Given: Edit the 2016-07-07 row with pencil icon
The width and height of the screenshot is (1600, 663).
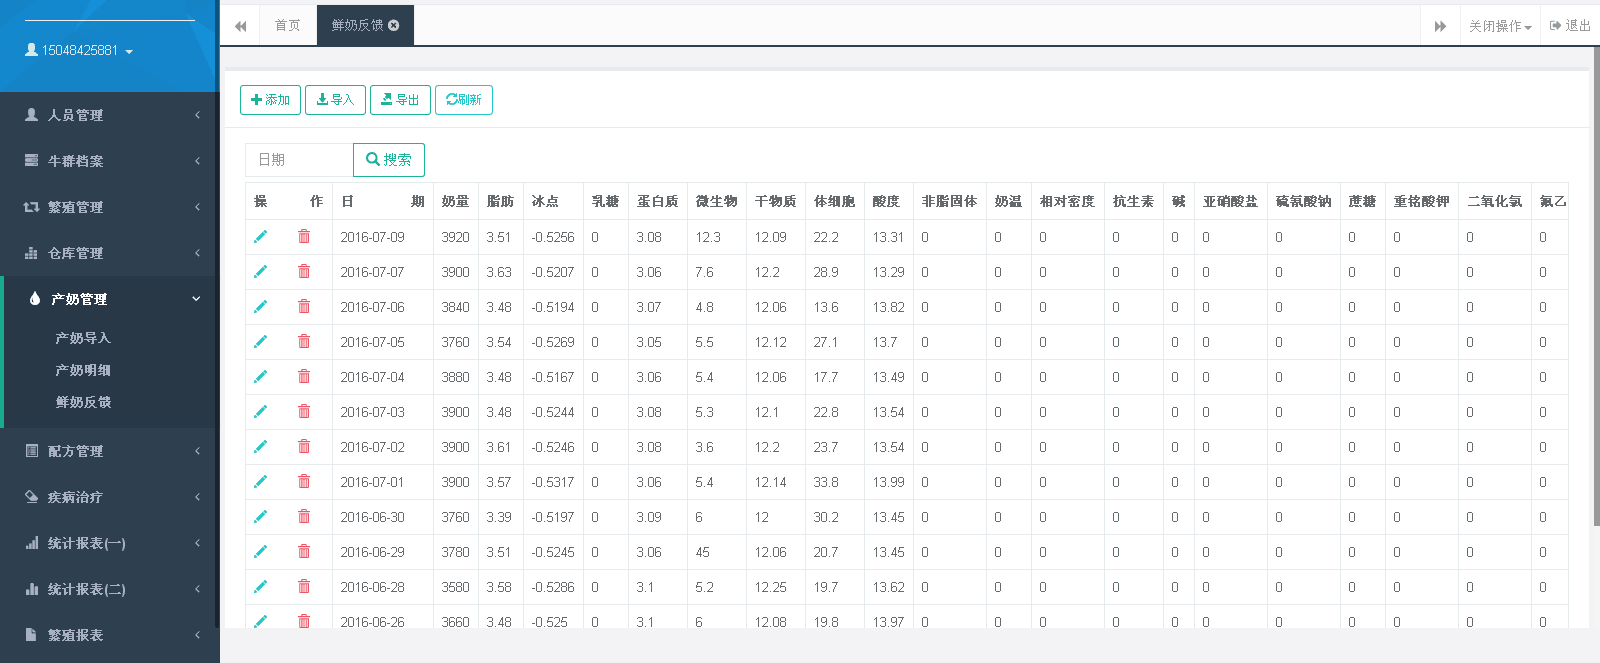Looking at the screenshot, I should pyautogui.click(x=260, y=272).
